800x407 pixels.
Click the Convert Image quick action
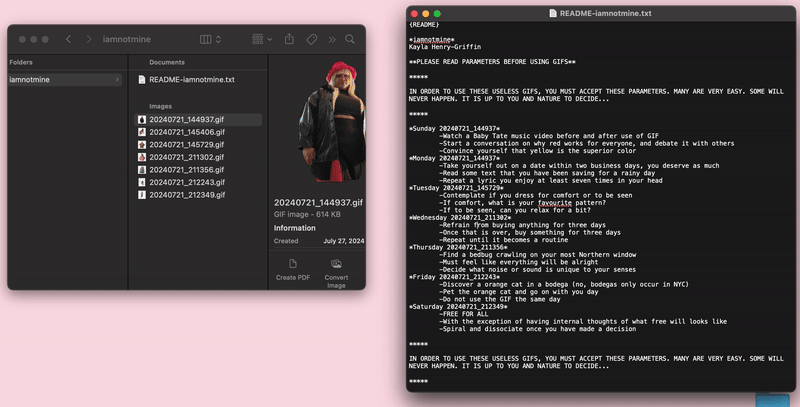pos(336,273)
